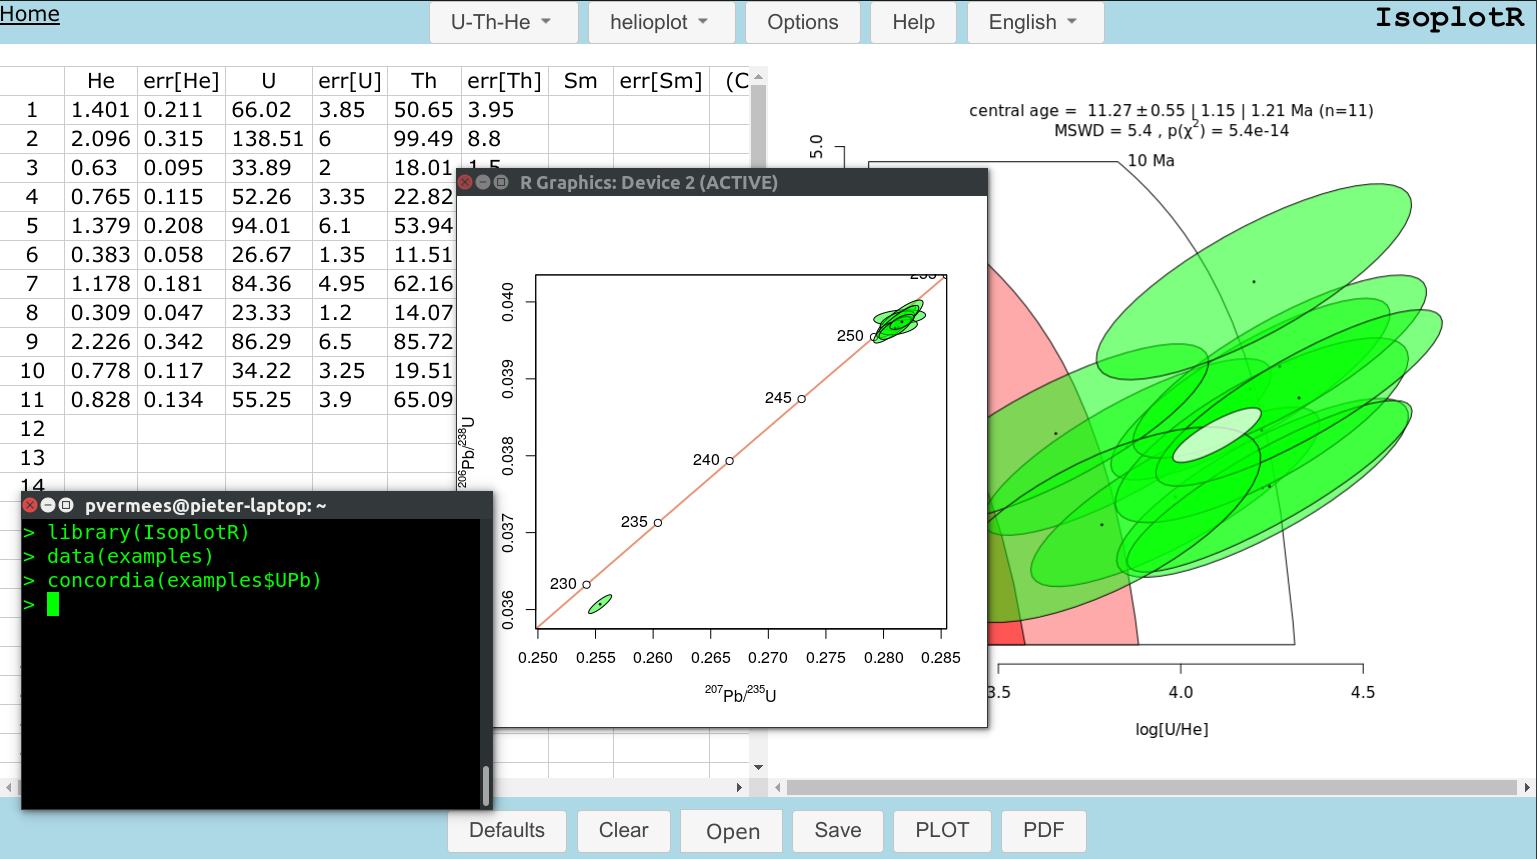Maximize the terminal window
Image resolution: width=1537 pixels, height=859 pixels.
click(x=66, y=505)
